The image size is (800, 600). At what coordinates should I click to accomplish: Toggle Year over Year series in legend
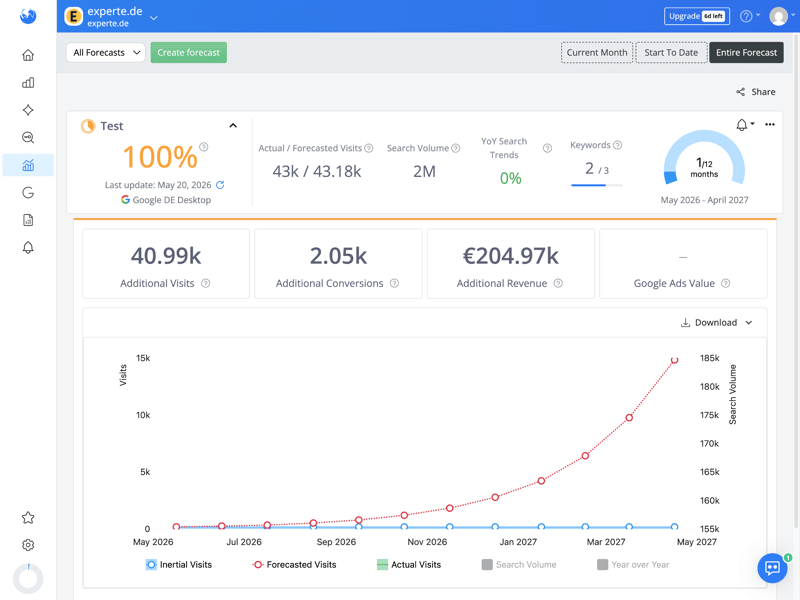point(633,564)
